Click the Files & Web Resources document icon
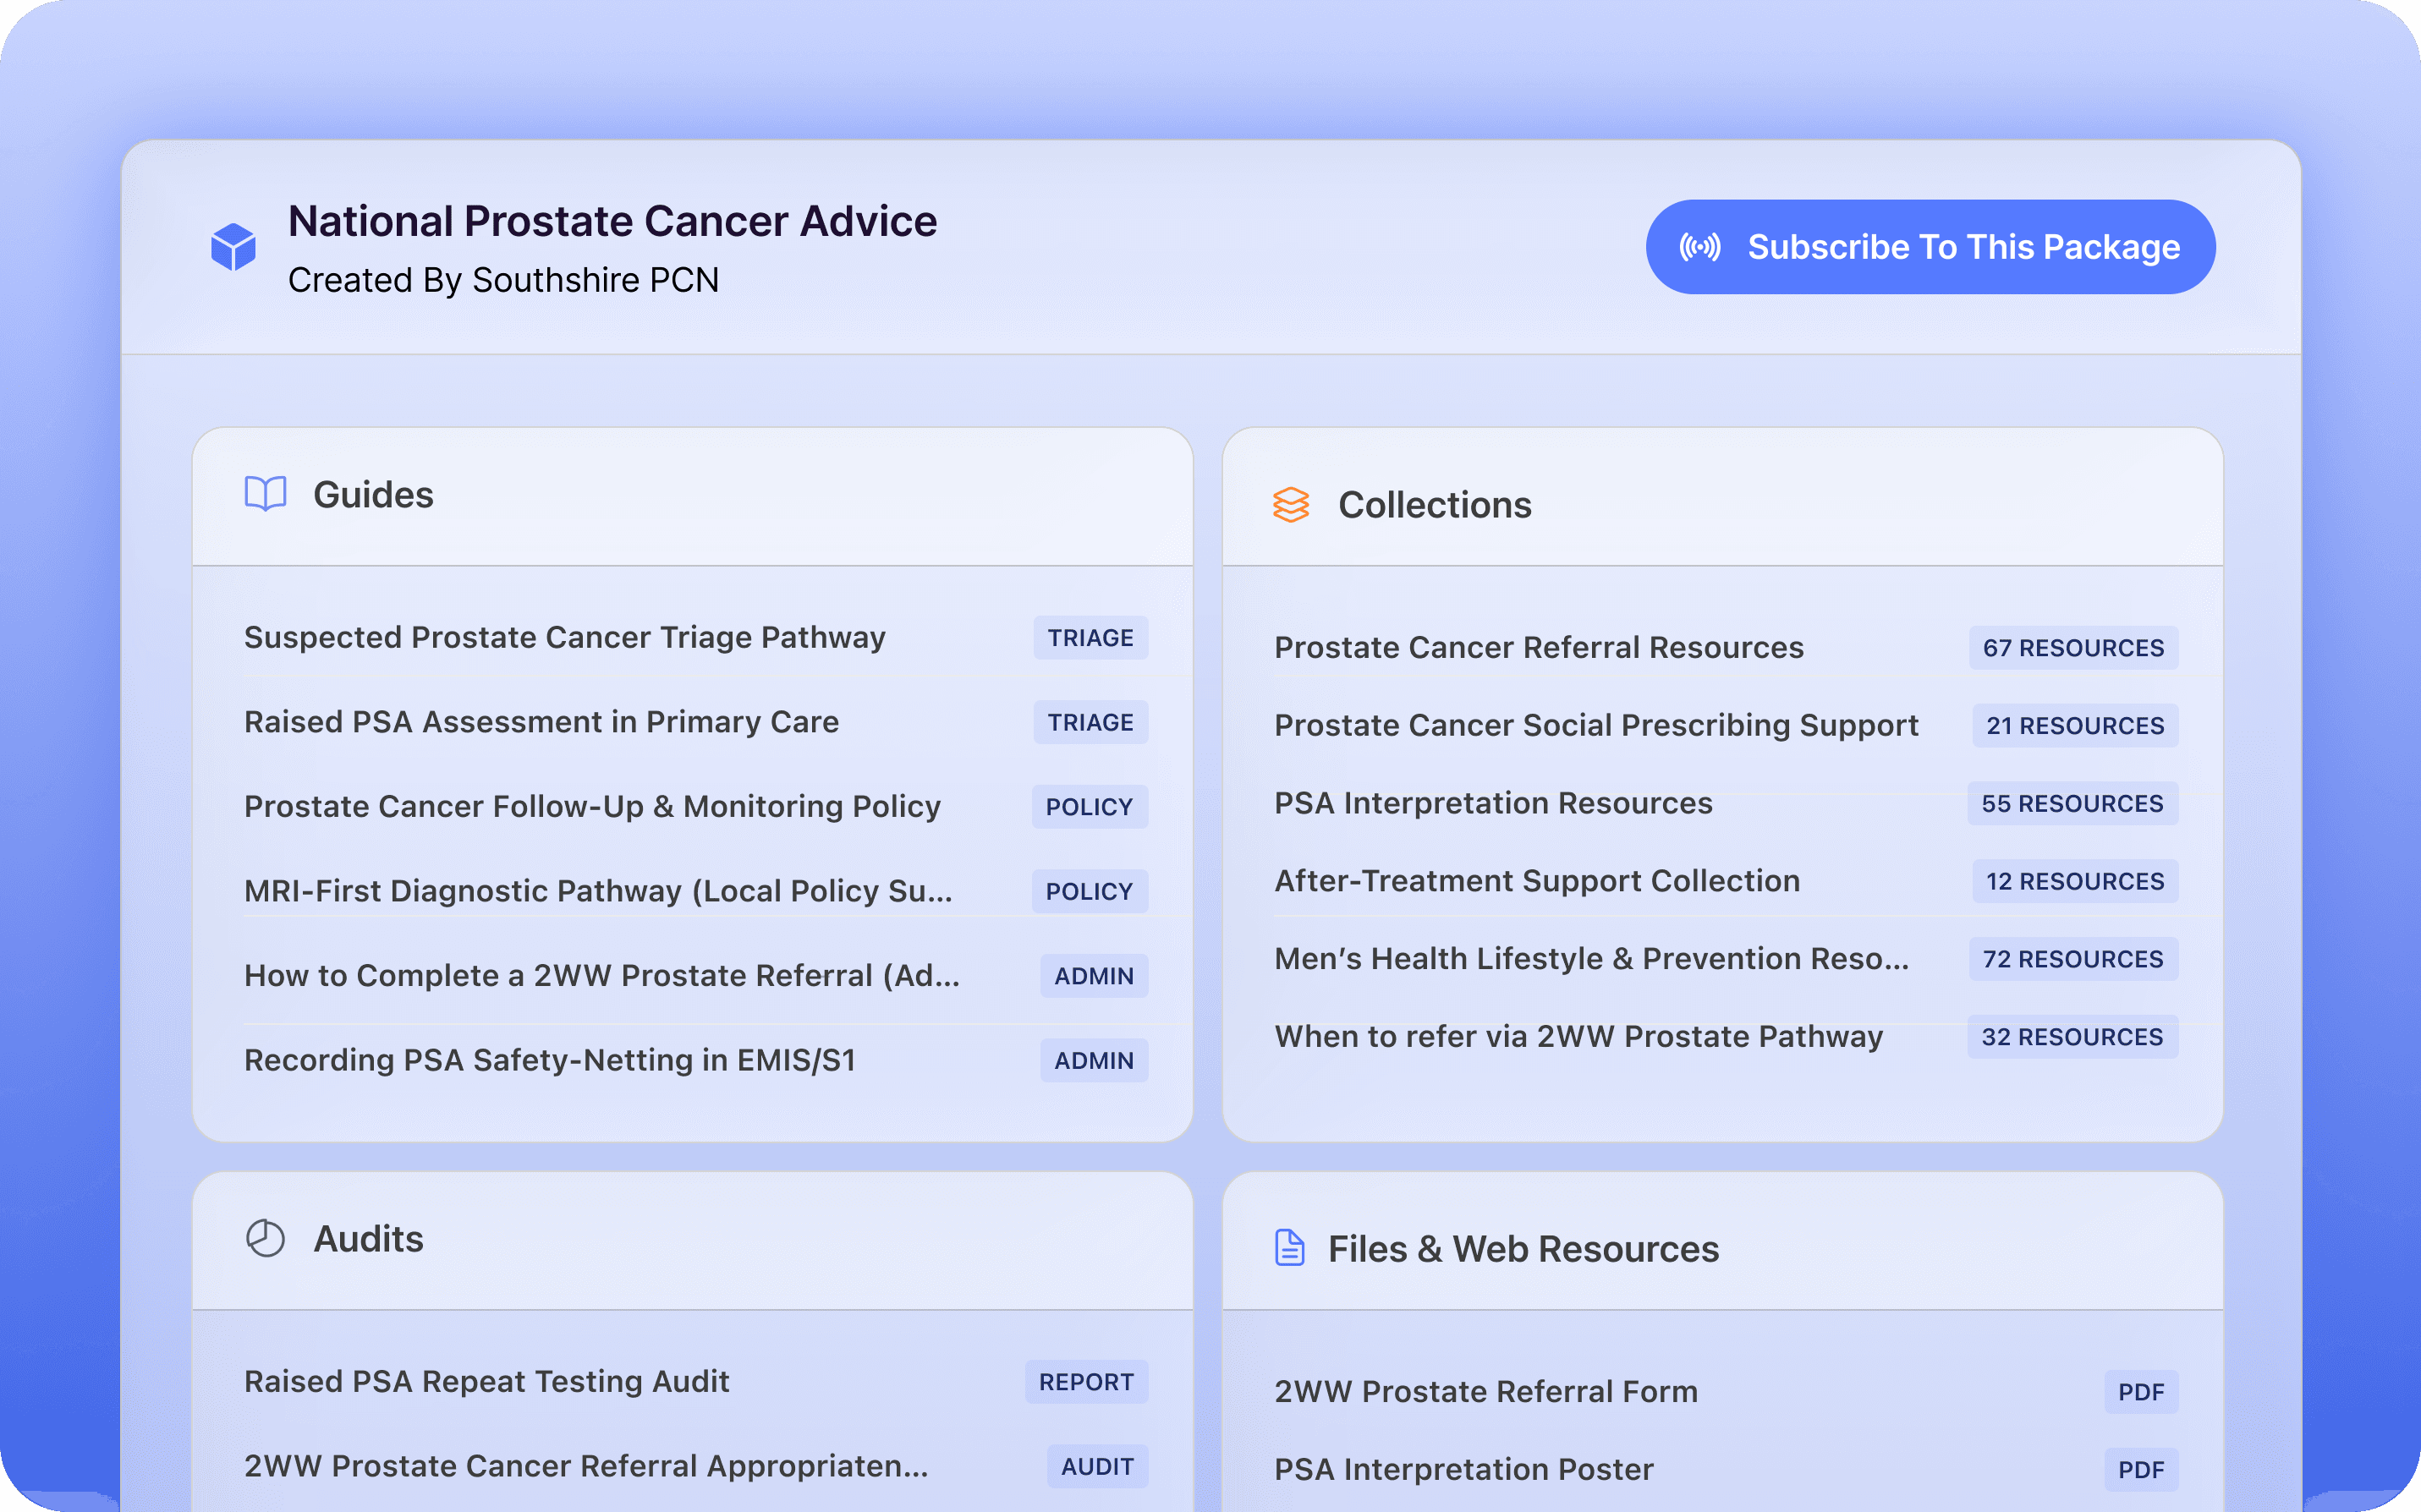 click(x=1289, y=1248)
